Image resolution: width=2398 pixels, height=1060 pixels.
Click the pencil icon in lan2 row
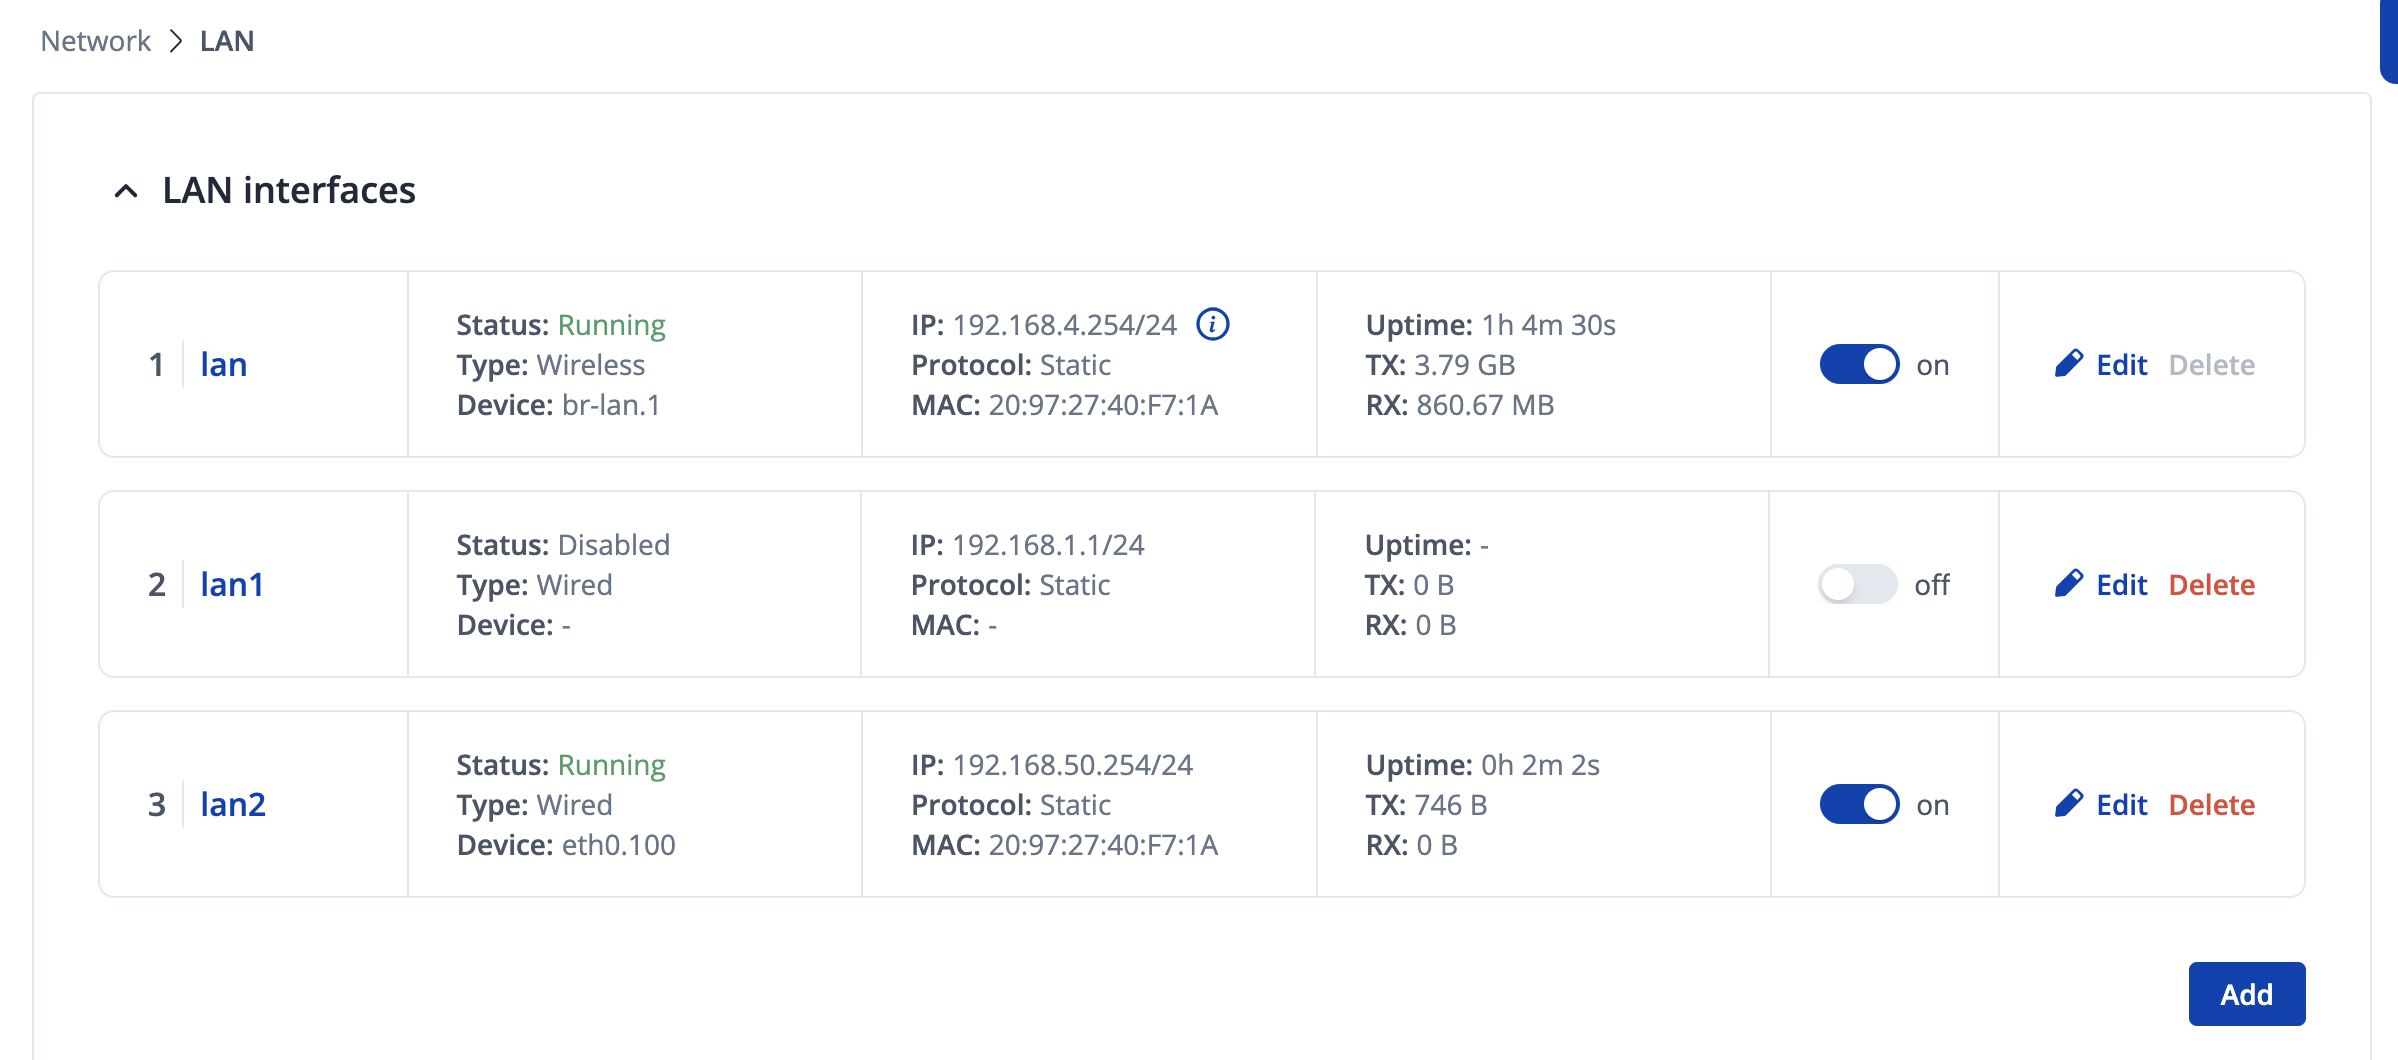pos(2068,804)
